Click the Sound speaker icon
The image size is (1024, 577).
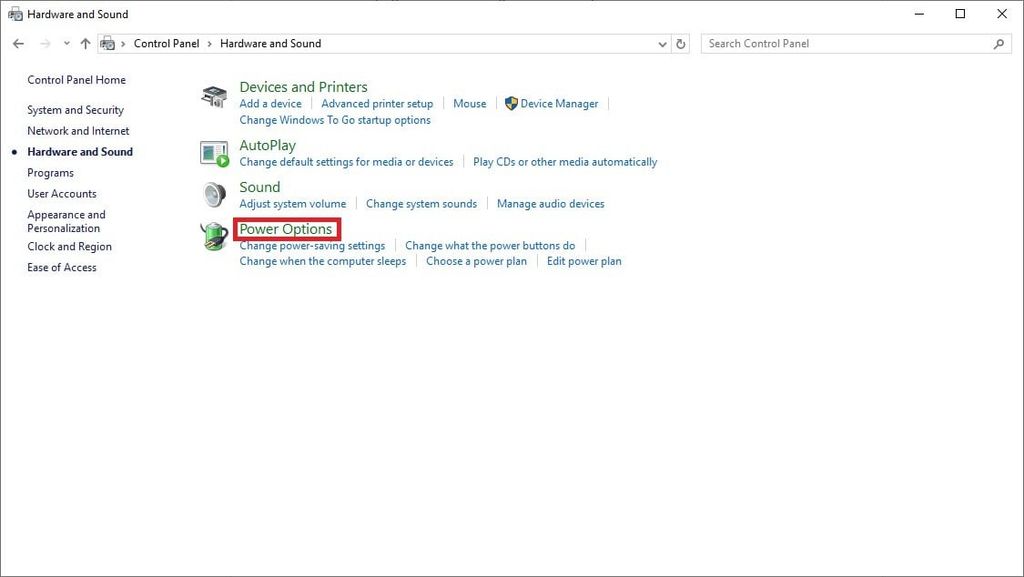point(214,194)
